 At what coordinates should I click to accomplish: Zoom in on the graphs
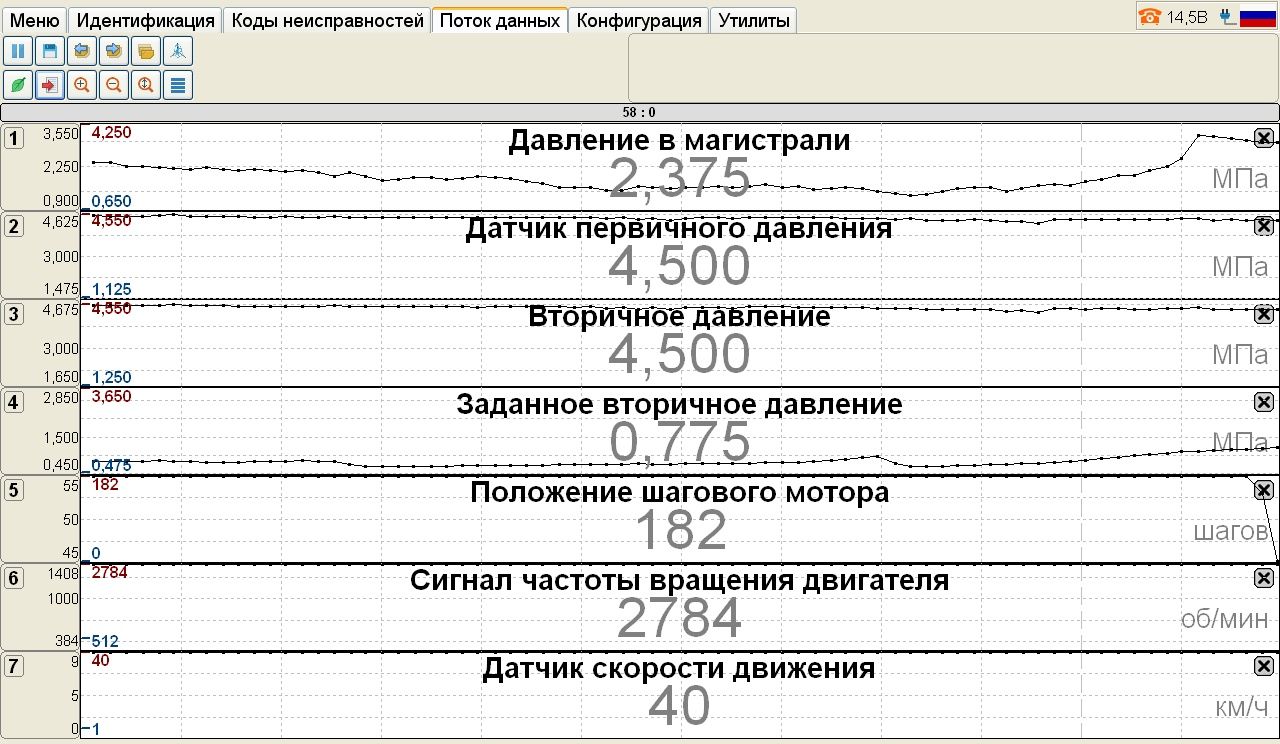[x=82, y=85]
